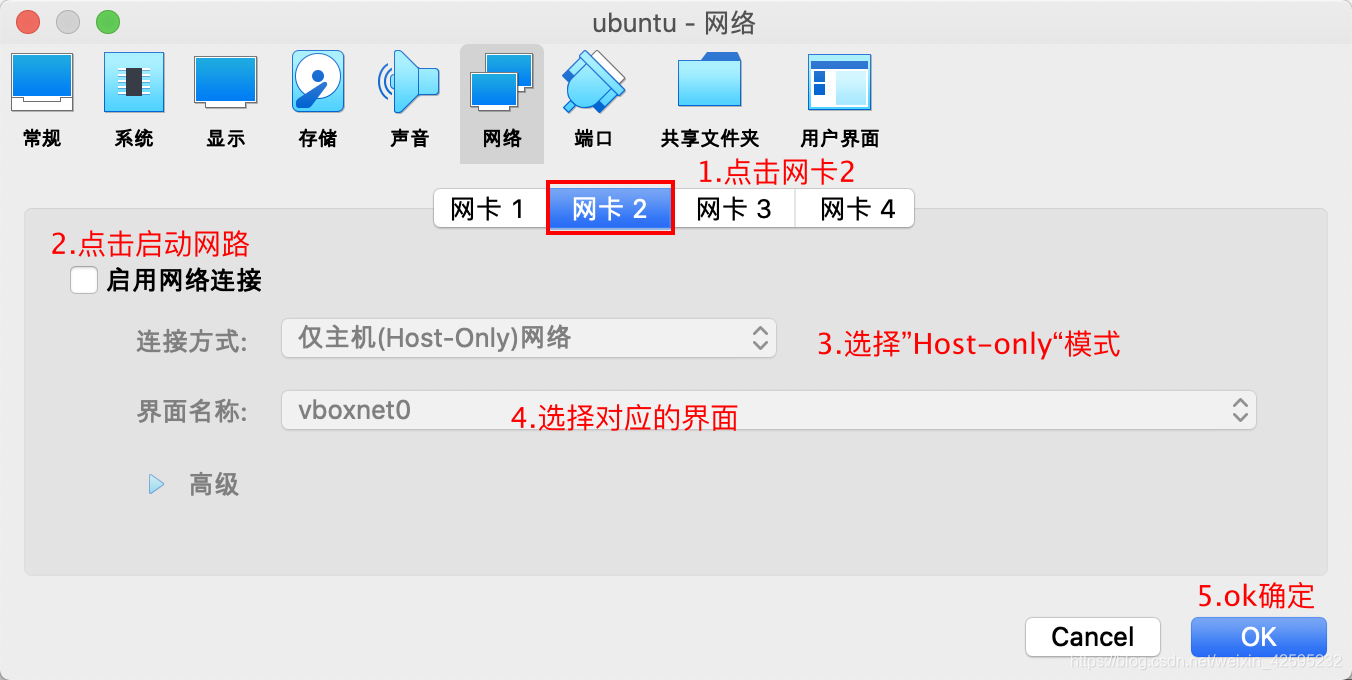Open the 显示 display settings icon
The image size is (1352, 680).
pos(226,83)
